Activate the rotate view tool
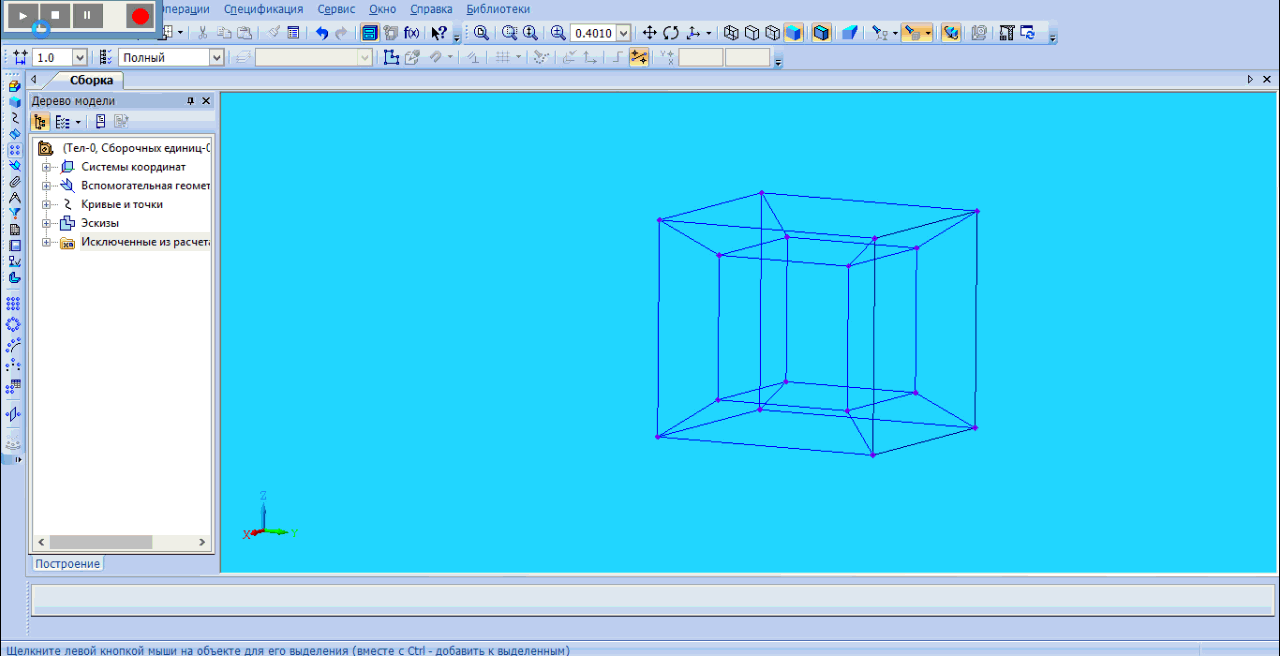 670,33
